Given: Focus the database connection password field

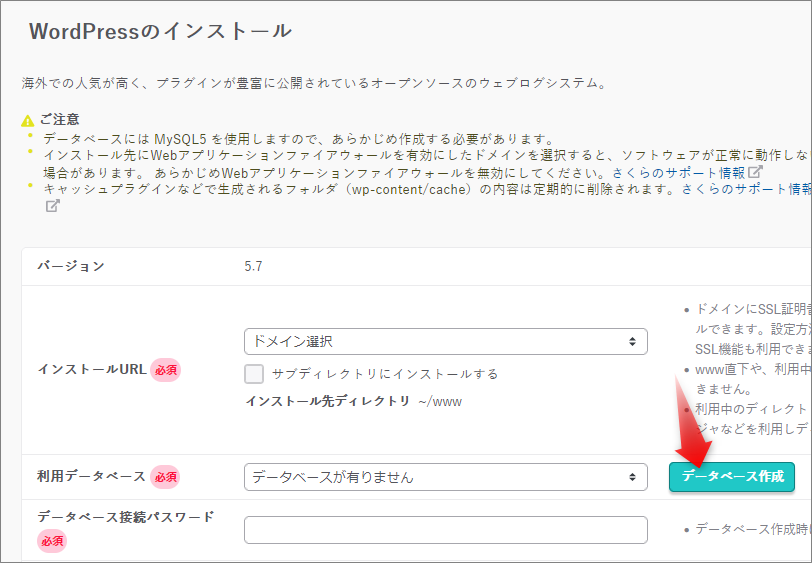Looking at the screenshot, I should [445, 530].
